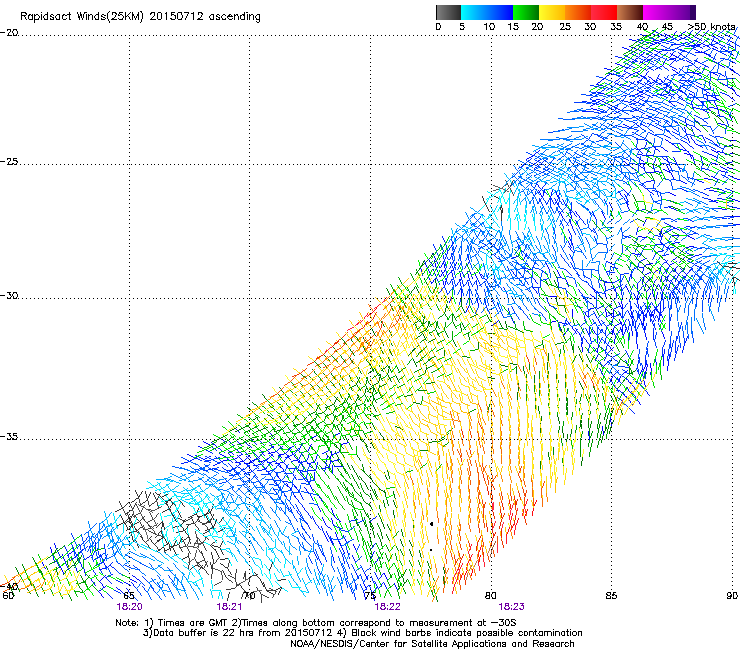
Task: Click the "10" value under the color bar
Action: (489, 27)
